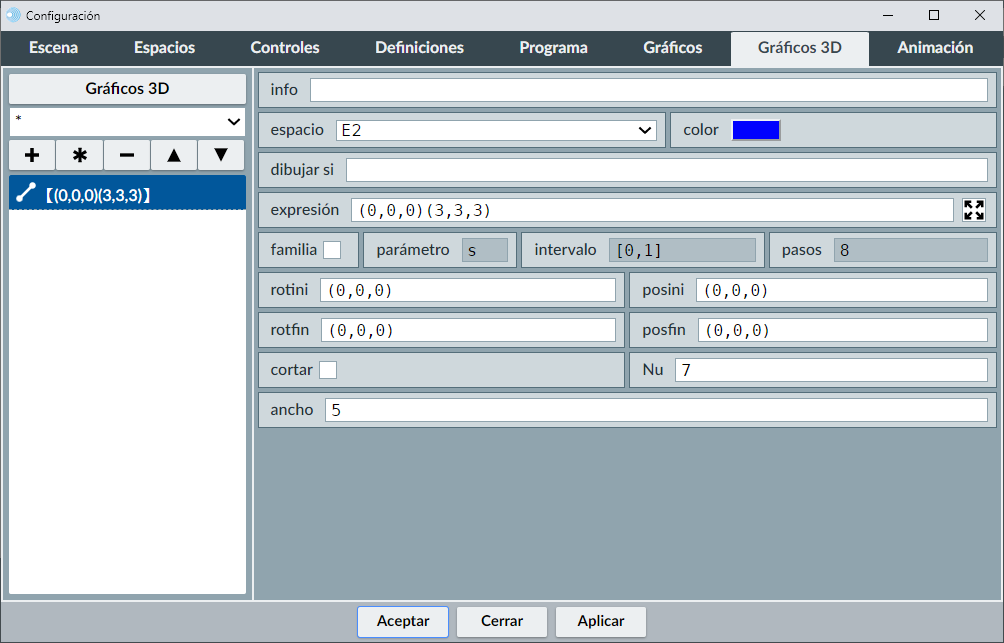Click the plus icon to add graphic
The height and width of the screenshot is (643, 1004).
(x=32, y=156)
